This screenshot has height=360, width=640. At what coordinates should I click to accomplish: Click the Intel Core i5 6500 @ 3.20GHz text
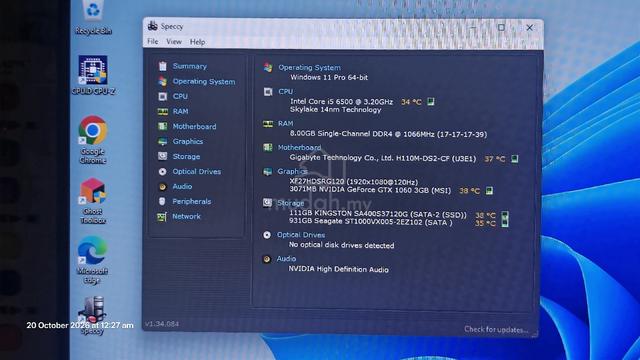pyautogui.click(x=341, y=101)
